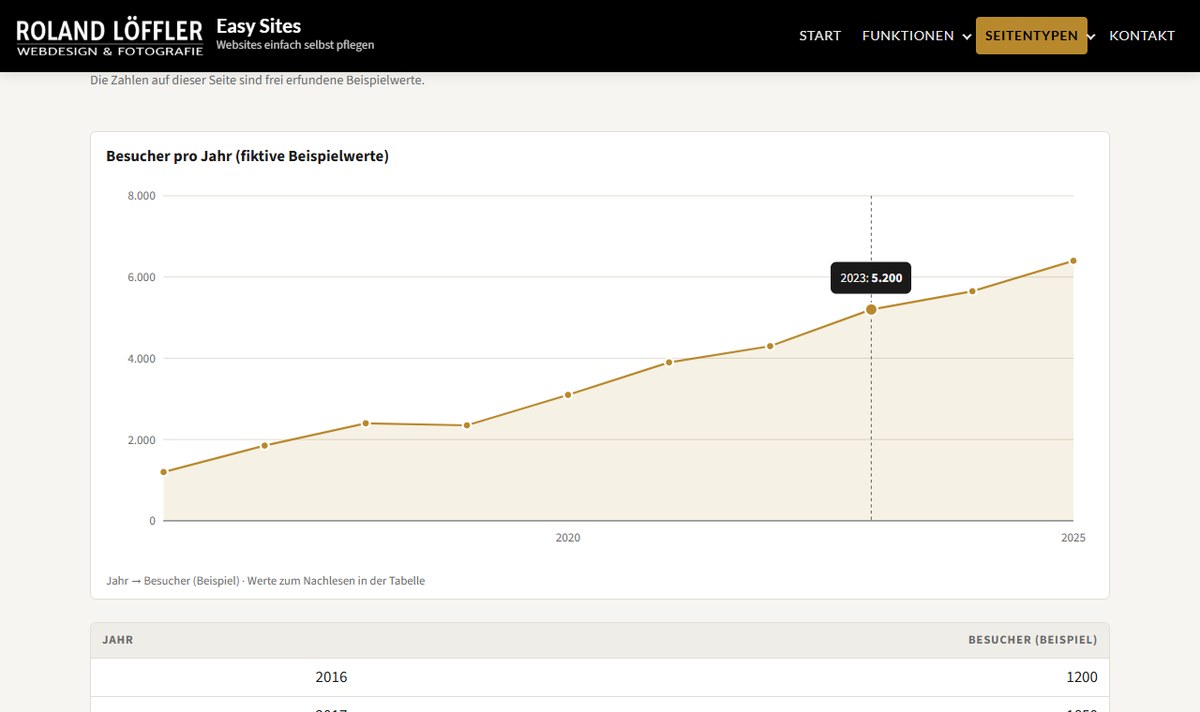The image size is (1200, 712).
Task: Click the 4.000 y-axis label
Action: (141, 358)
